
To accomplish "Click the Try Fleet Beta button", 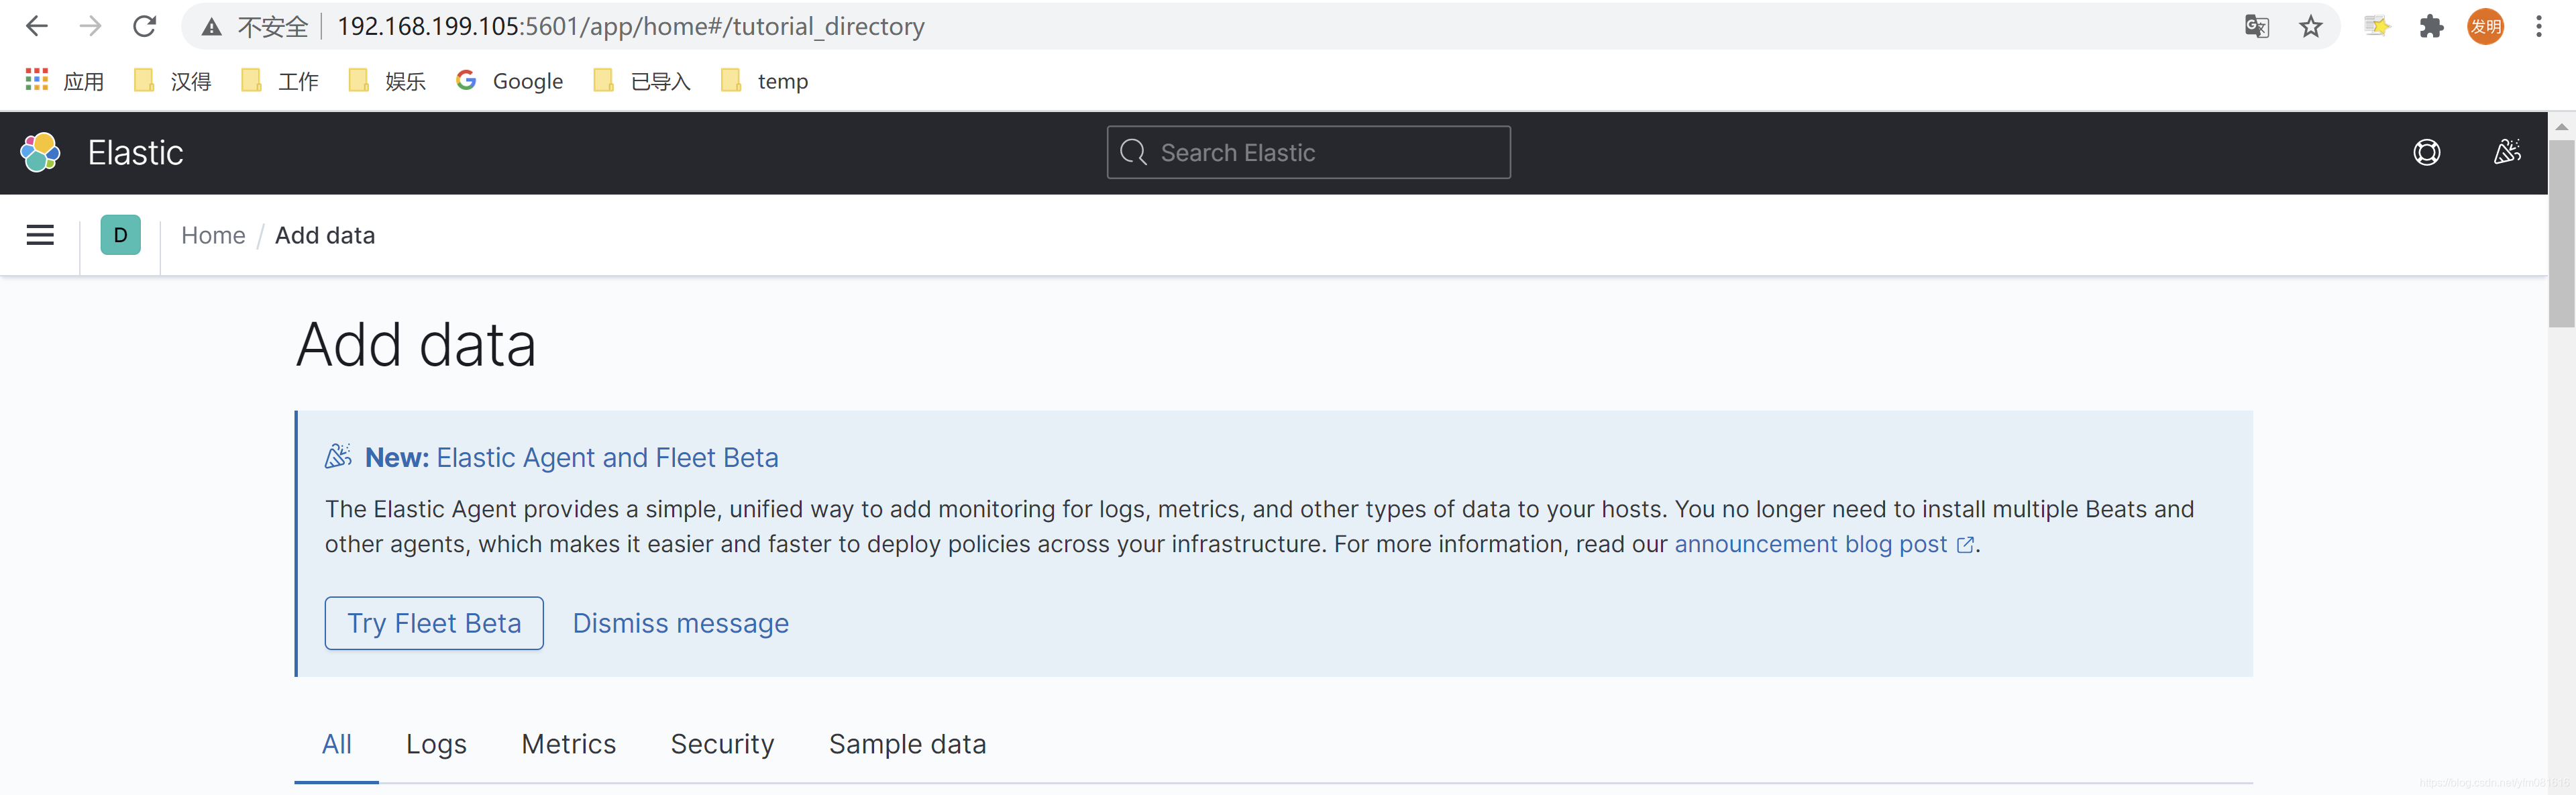I will pyautogui.click(x=434, y=623).
